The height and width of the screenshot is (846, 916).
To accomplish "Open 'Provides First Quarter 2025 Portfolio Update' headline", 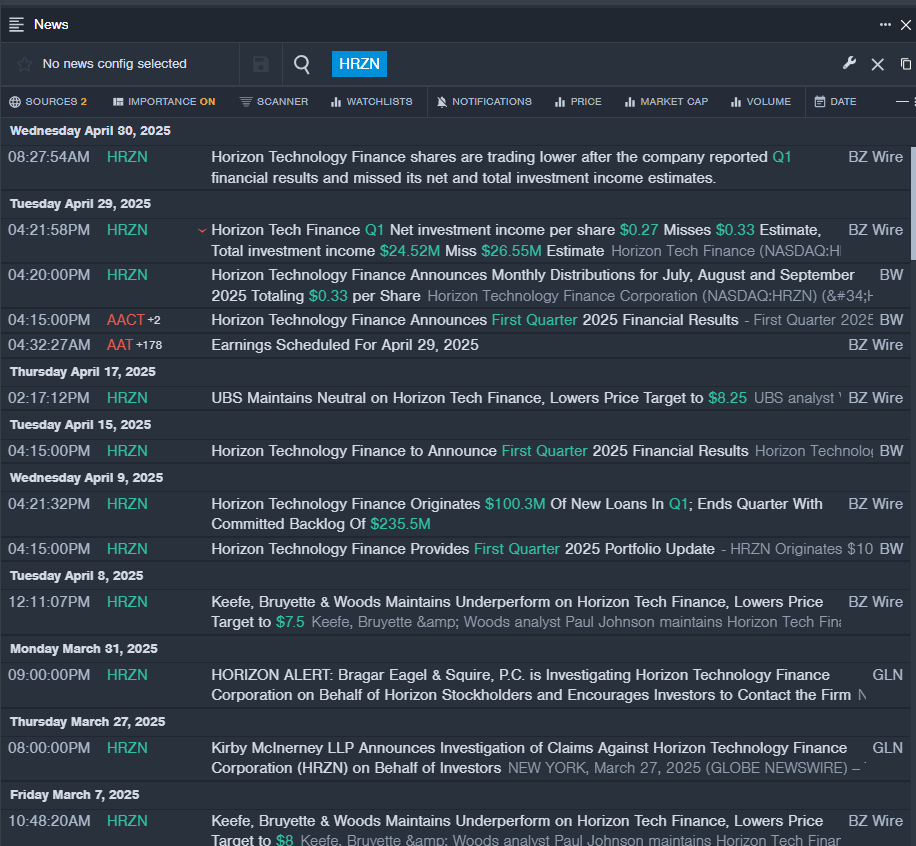I will click(463, 549).
